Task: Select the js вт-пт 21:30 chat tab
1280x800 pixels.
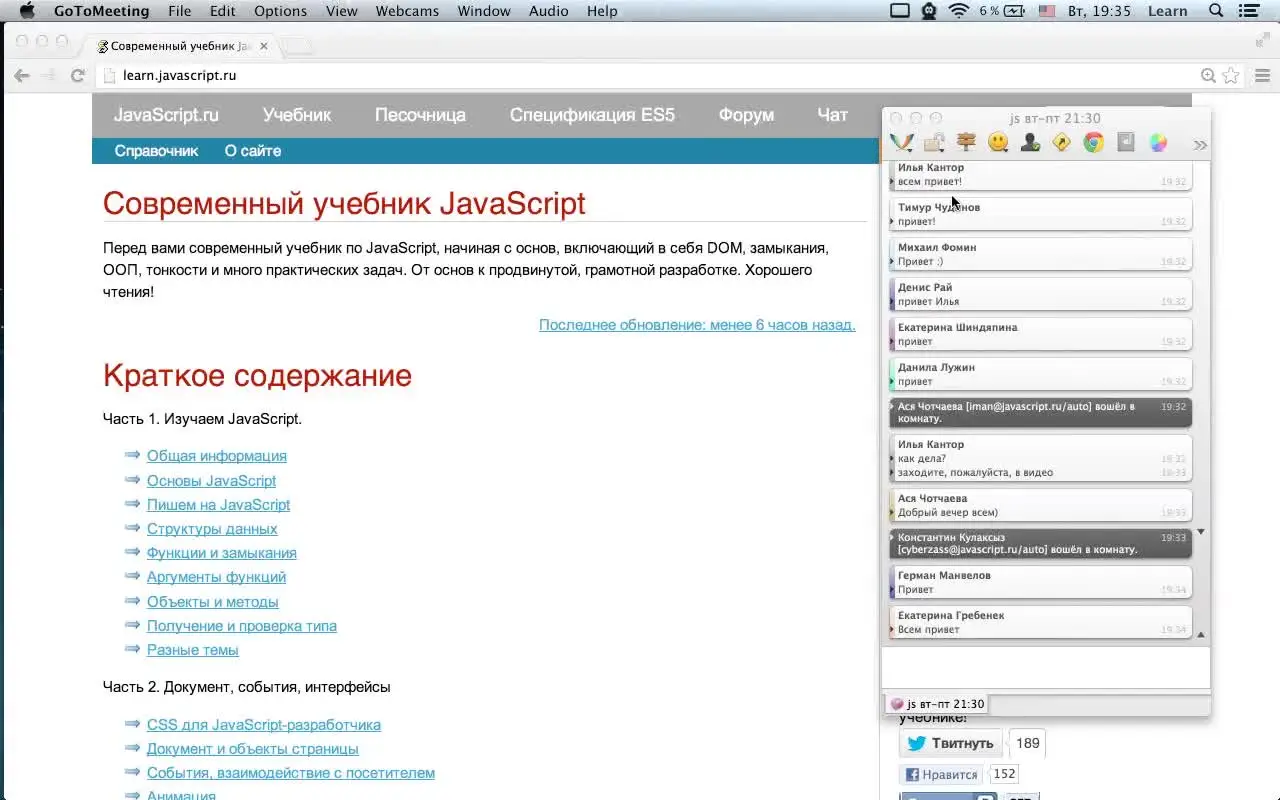Action: point(936,704)
